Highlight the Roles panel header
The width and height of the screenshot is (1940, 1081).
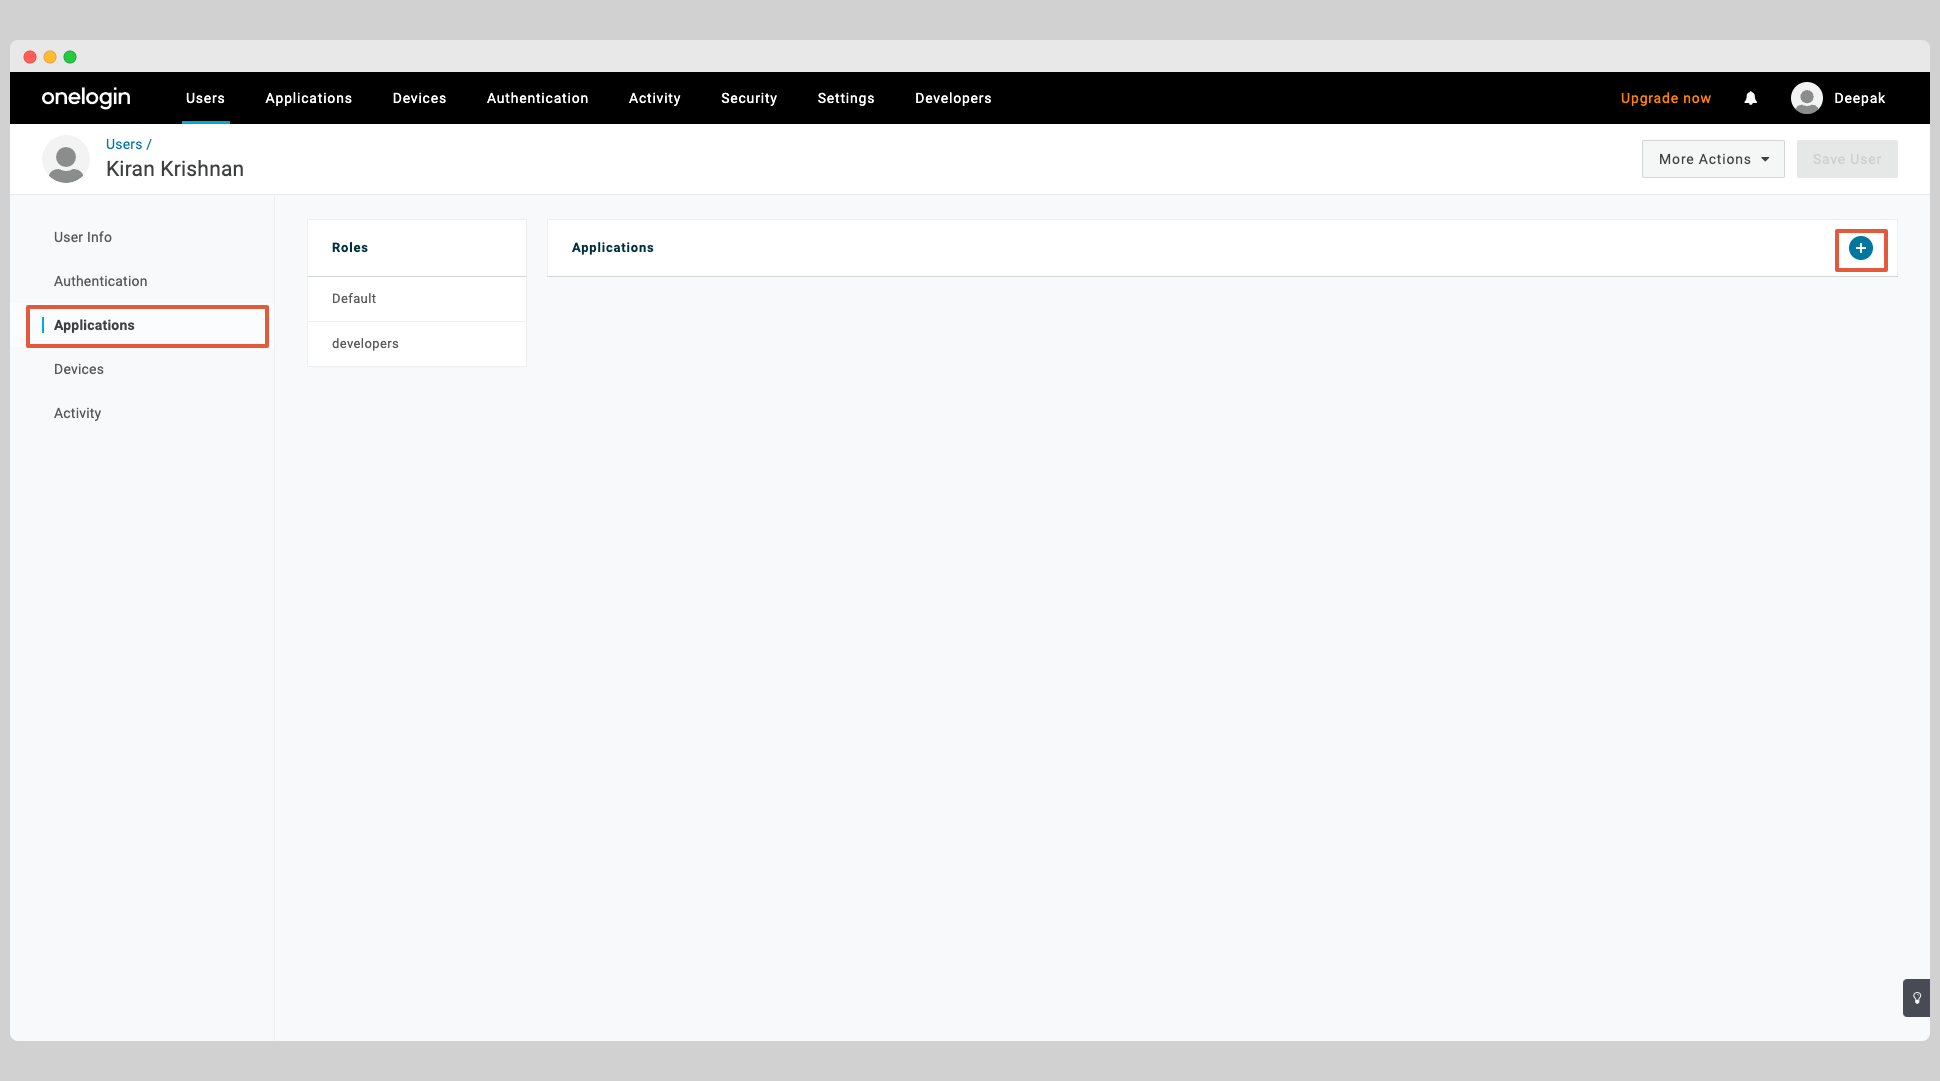[349, 247]
